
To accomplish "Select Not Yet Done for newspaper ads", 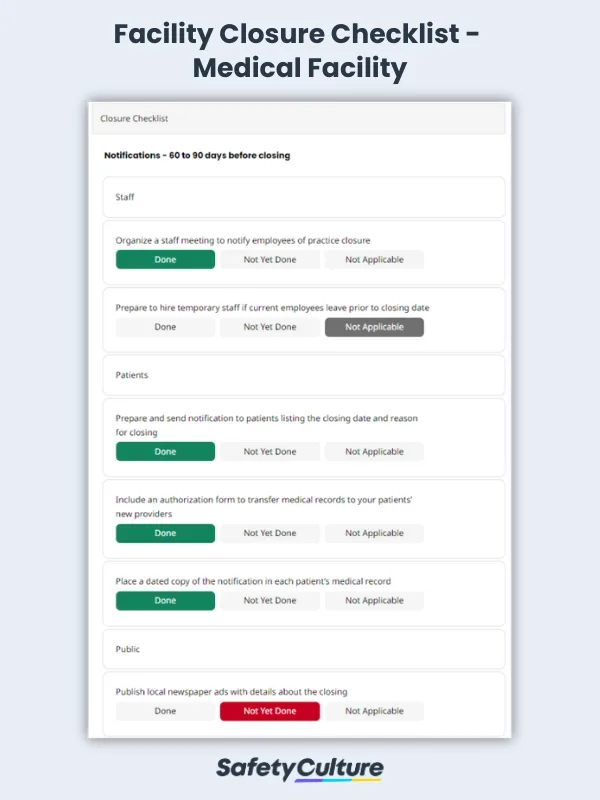I will click(270, 711).
